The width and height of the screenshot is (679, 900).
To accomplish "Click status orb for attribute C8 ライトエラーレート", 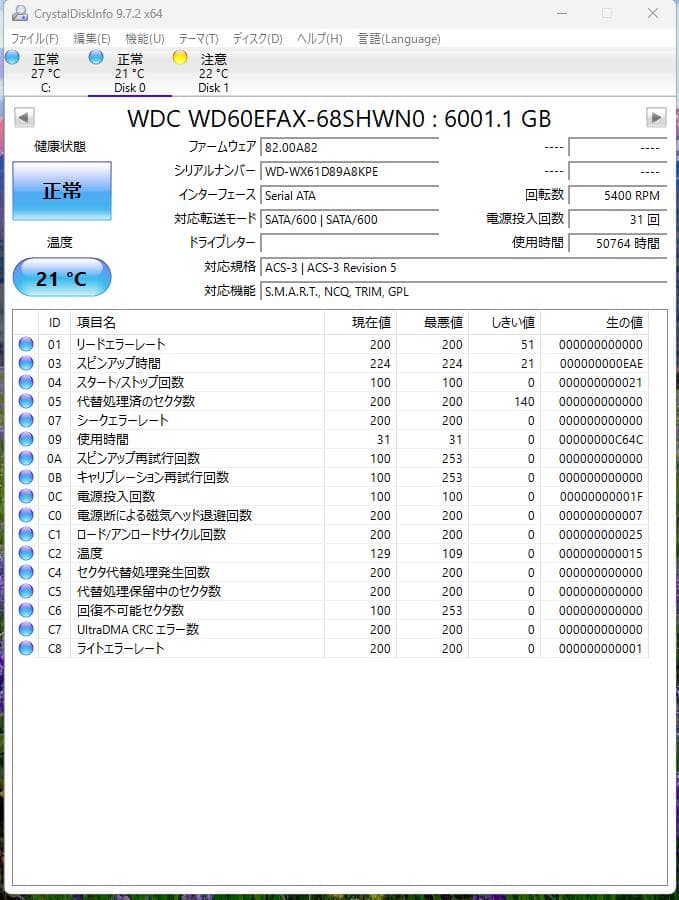I will (26, 647).
